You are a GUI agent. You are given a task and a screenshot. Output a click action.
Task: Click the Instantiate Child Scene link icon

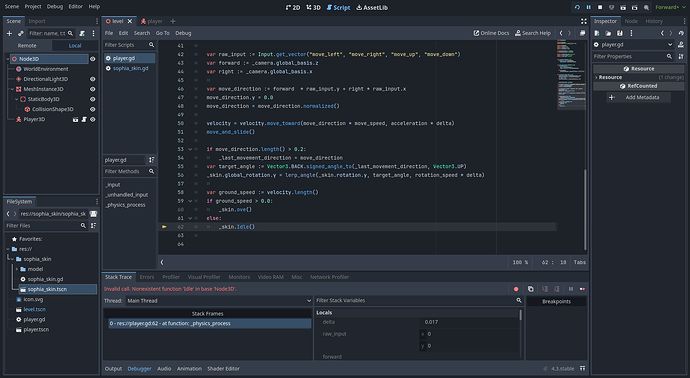(20, 33)
